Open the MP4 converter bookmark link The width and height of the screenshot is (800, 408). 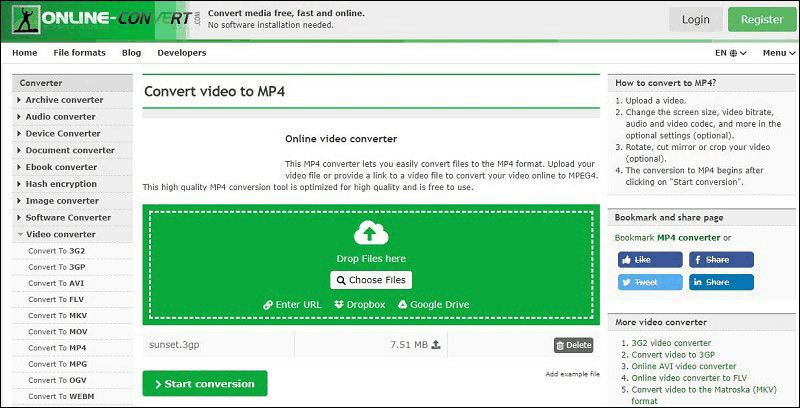tap(689, 238)
